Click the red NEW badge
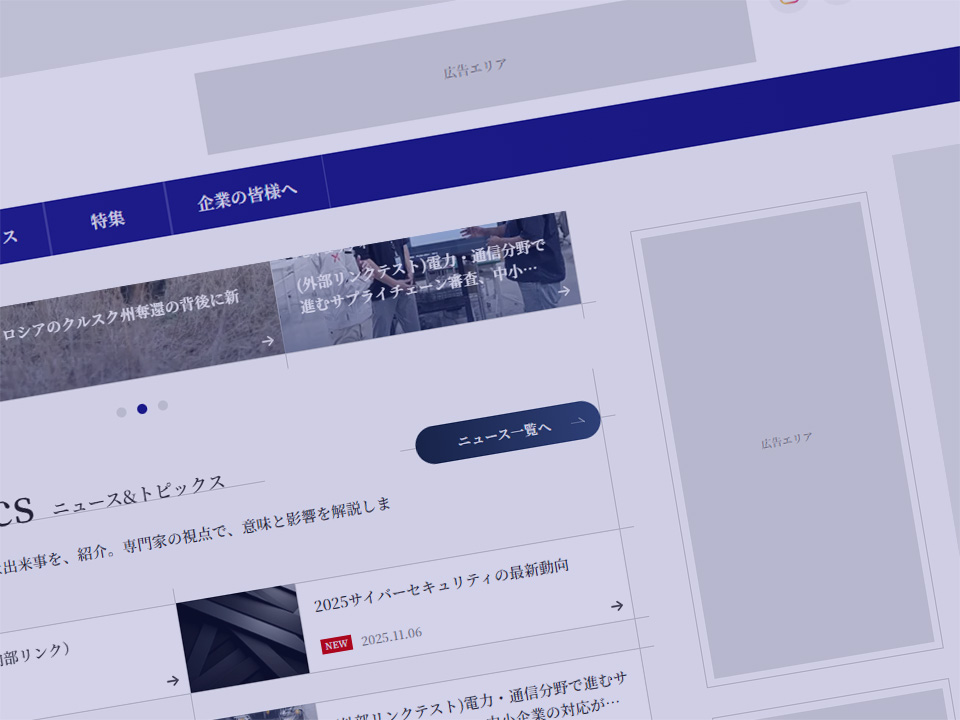960x720 pixels. [x=336, y=644]
